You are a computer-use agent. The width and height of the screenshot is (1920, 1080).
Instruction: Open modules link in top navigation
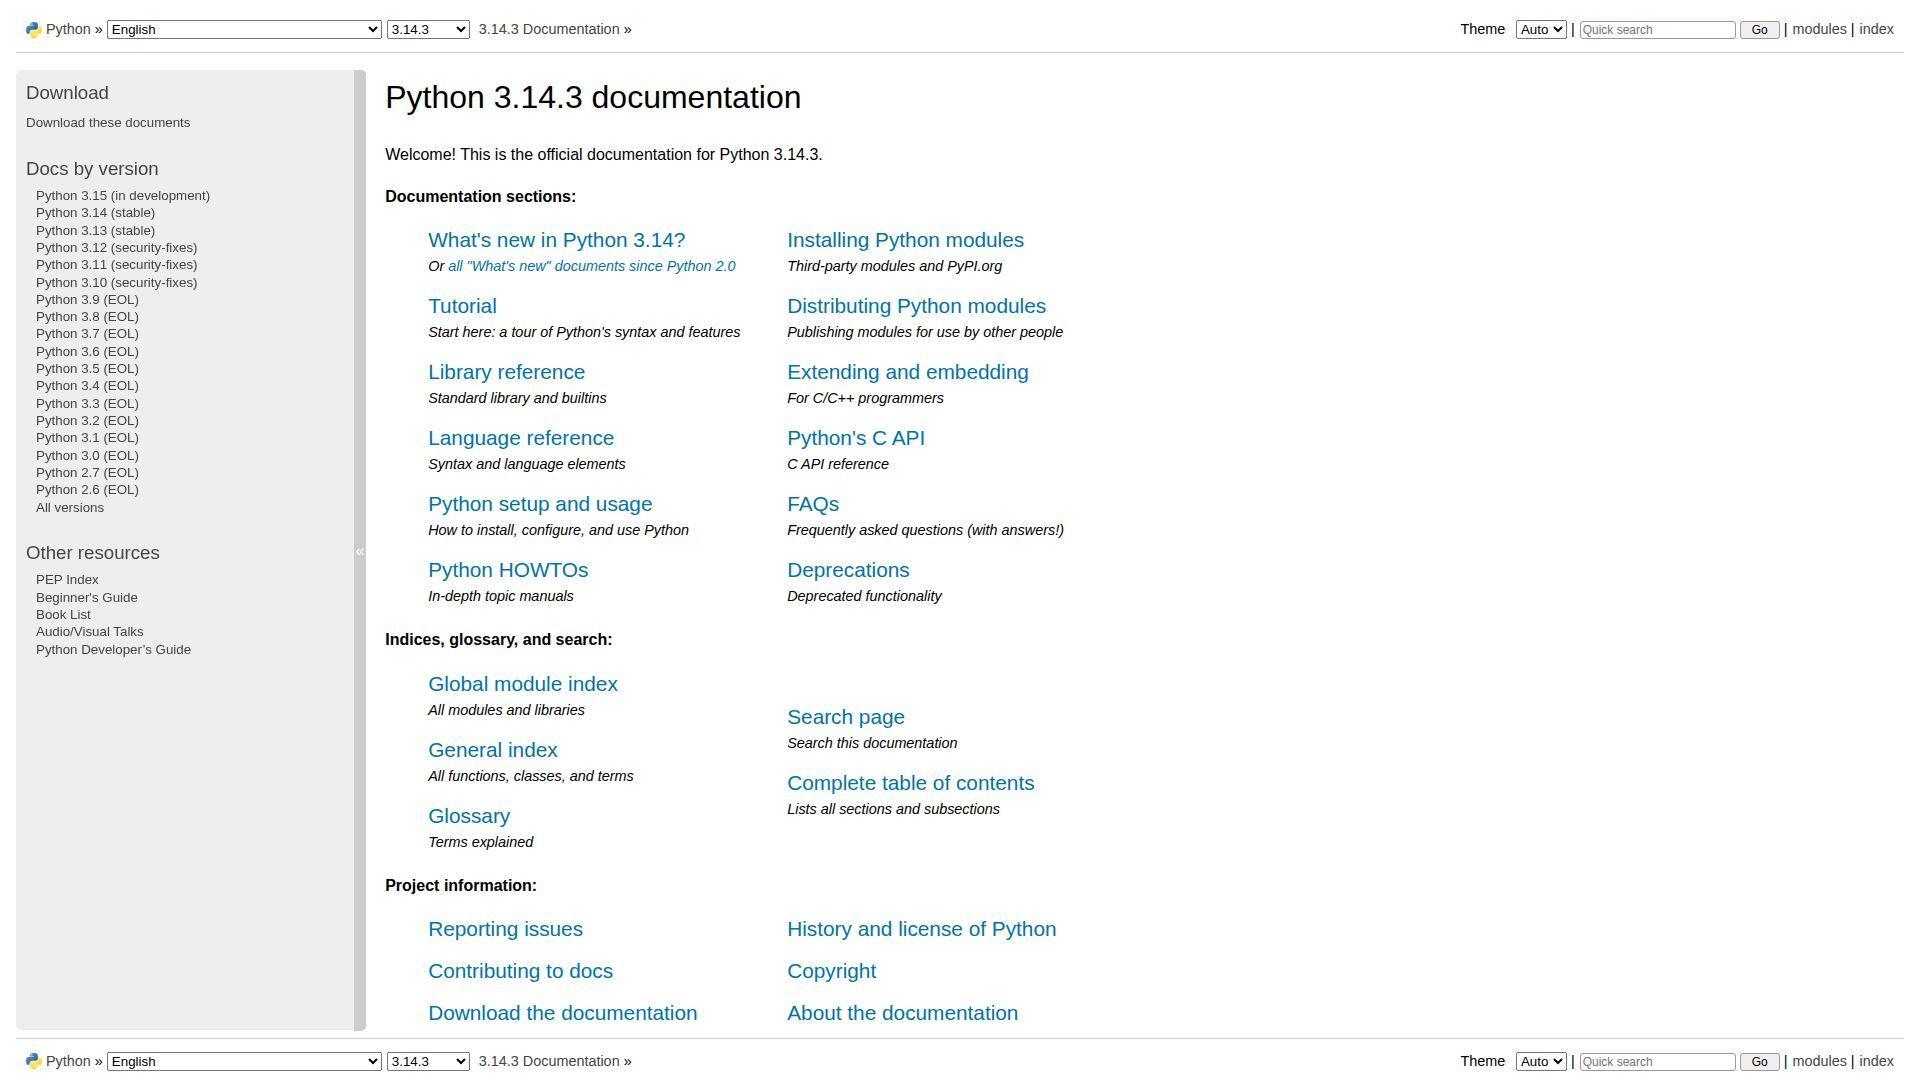[1818, 29]
